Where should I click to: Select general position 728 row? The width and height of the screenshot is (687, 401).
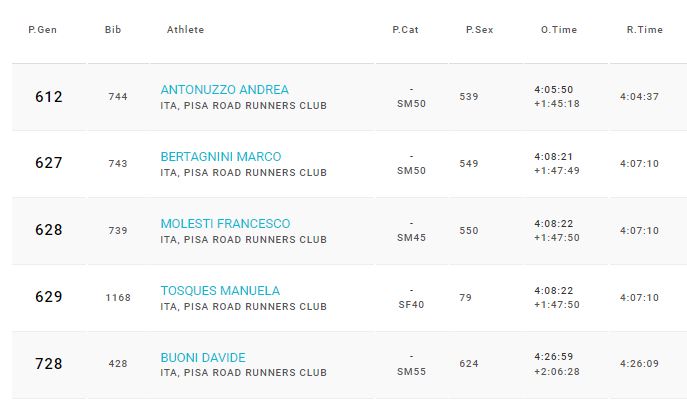(350, 364)
